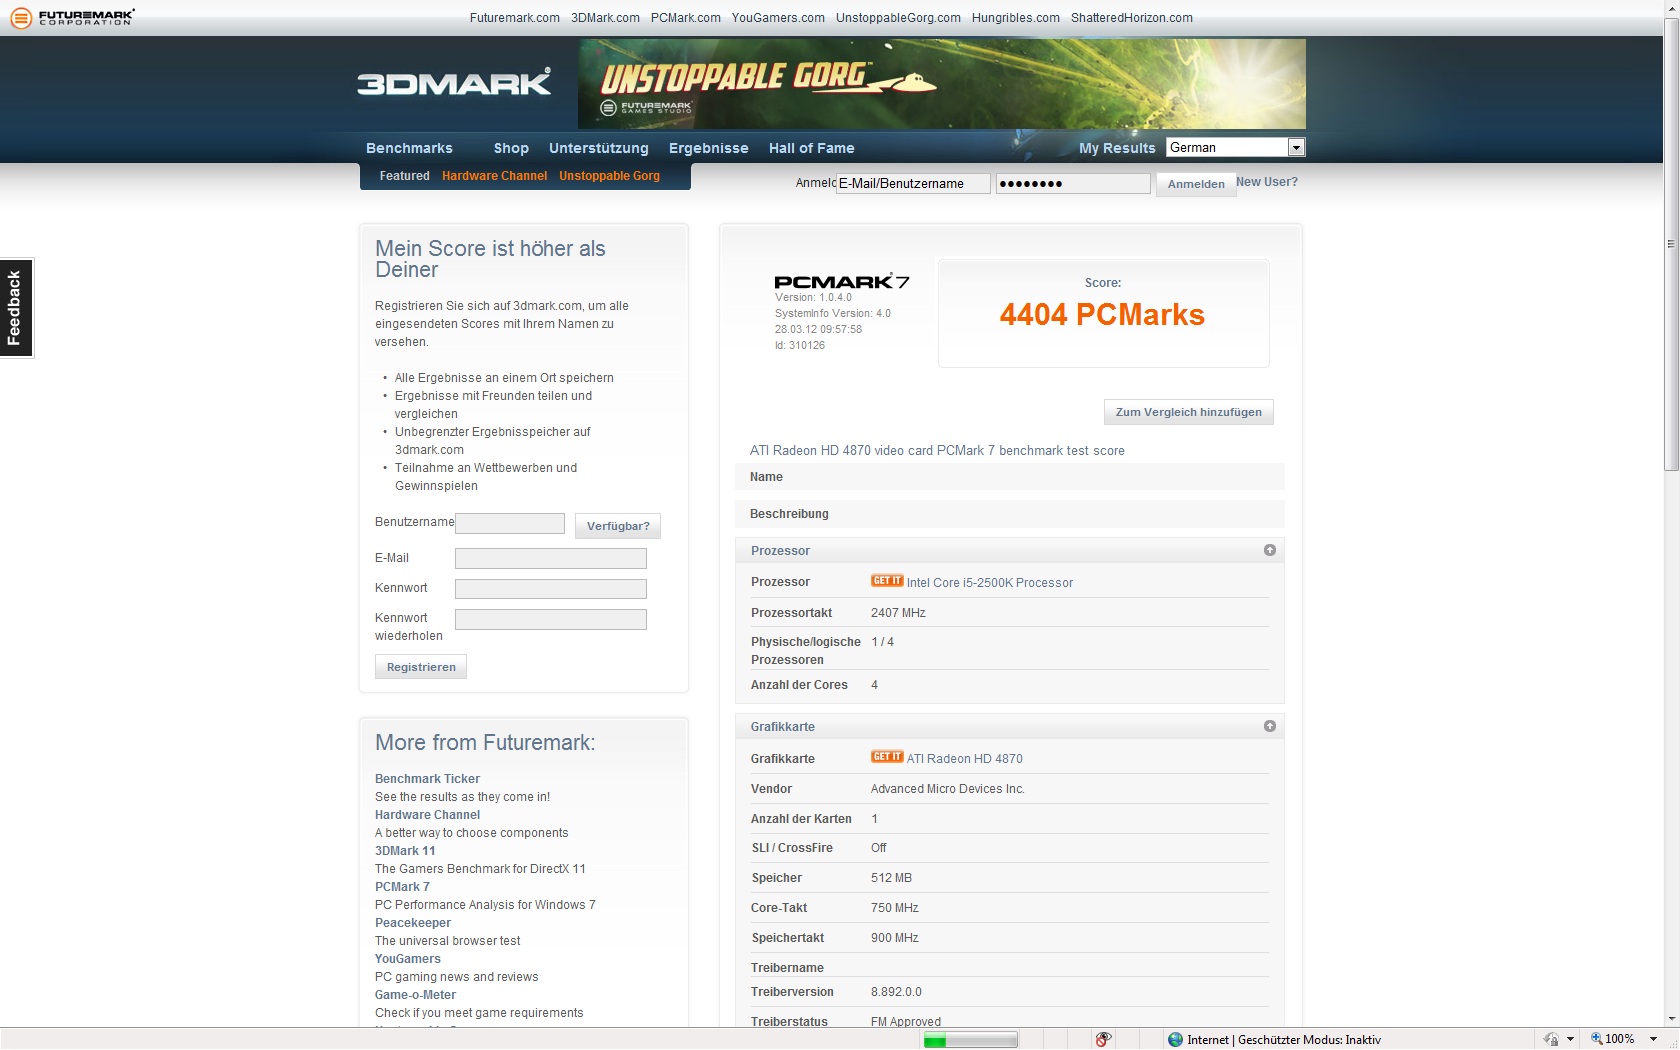
Task: Open Futuremark.com top link
Action: 515,18
